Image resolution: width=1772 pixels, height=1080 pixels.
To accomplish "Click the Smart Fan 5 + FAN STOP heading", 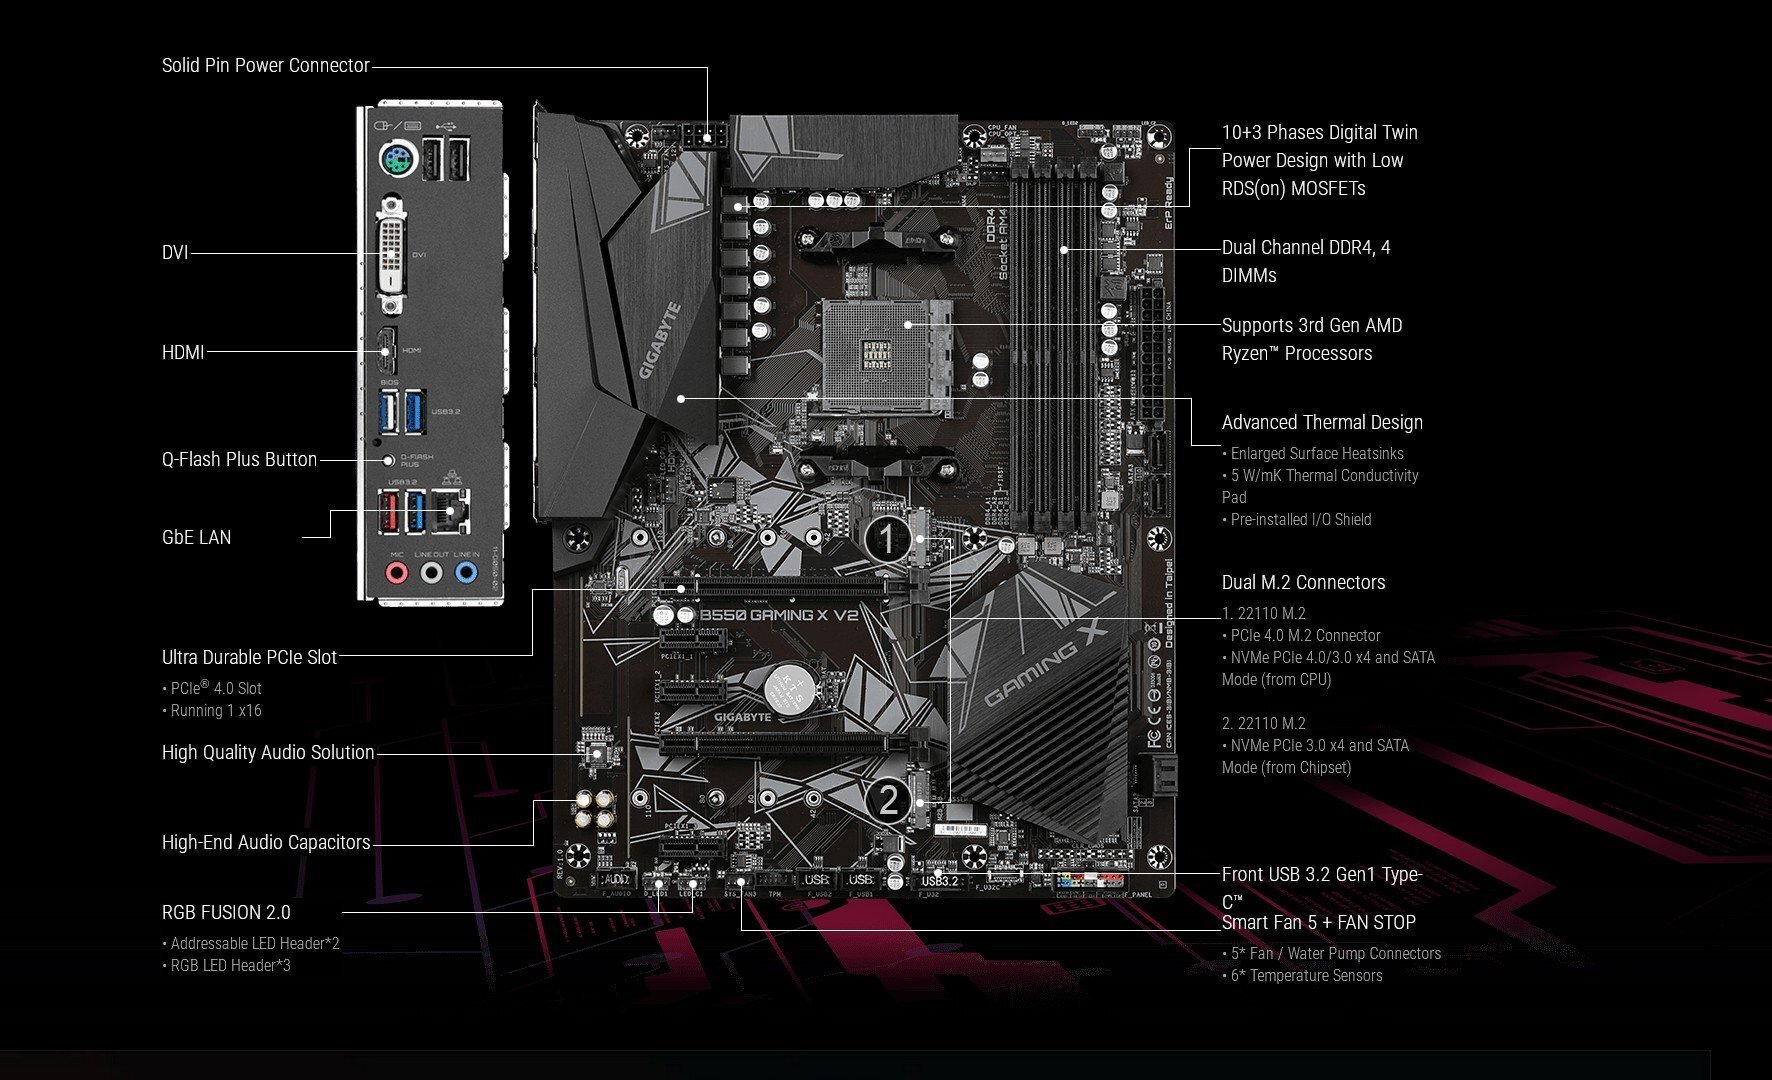I will click(x=1319, y=922).
